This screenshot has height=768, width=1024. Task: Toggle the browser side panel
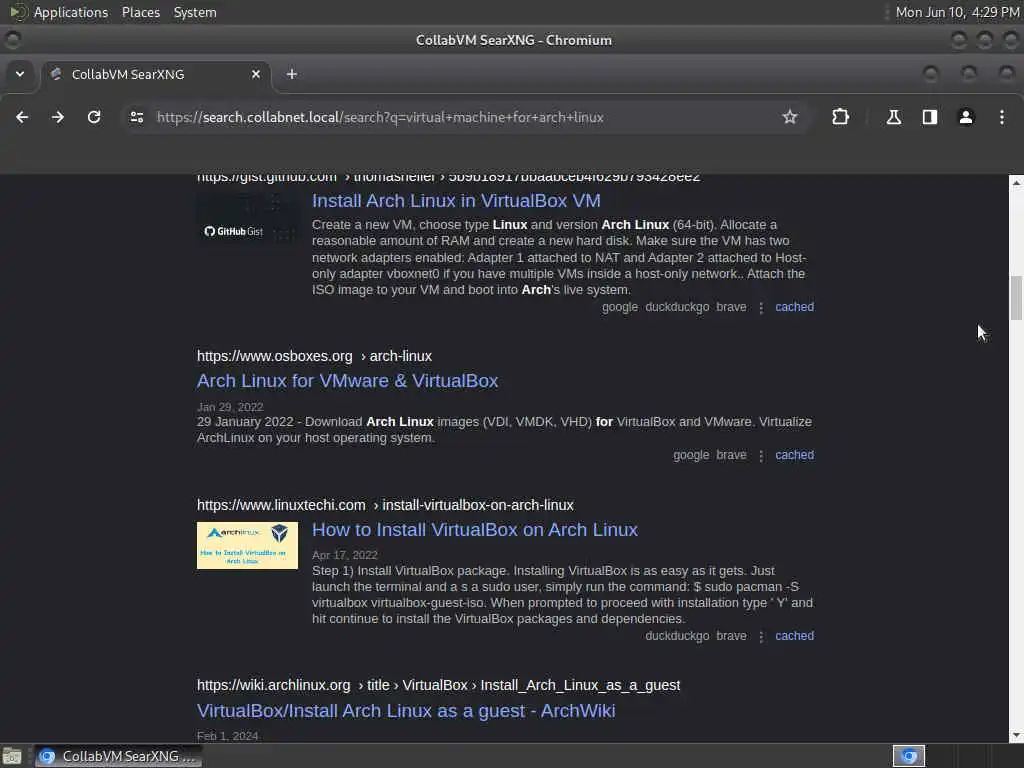pyautogui.click(x=930, y=117)
